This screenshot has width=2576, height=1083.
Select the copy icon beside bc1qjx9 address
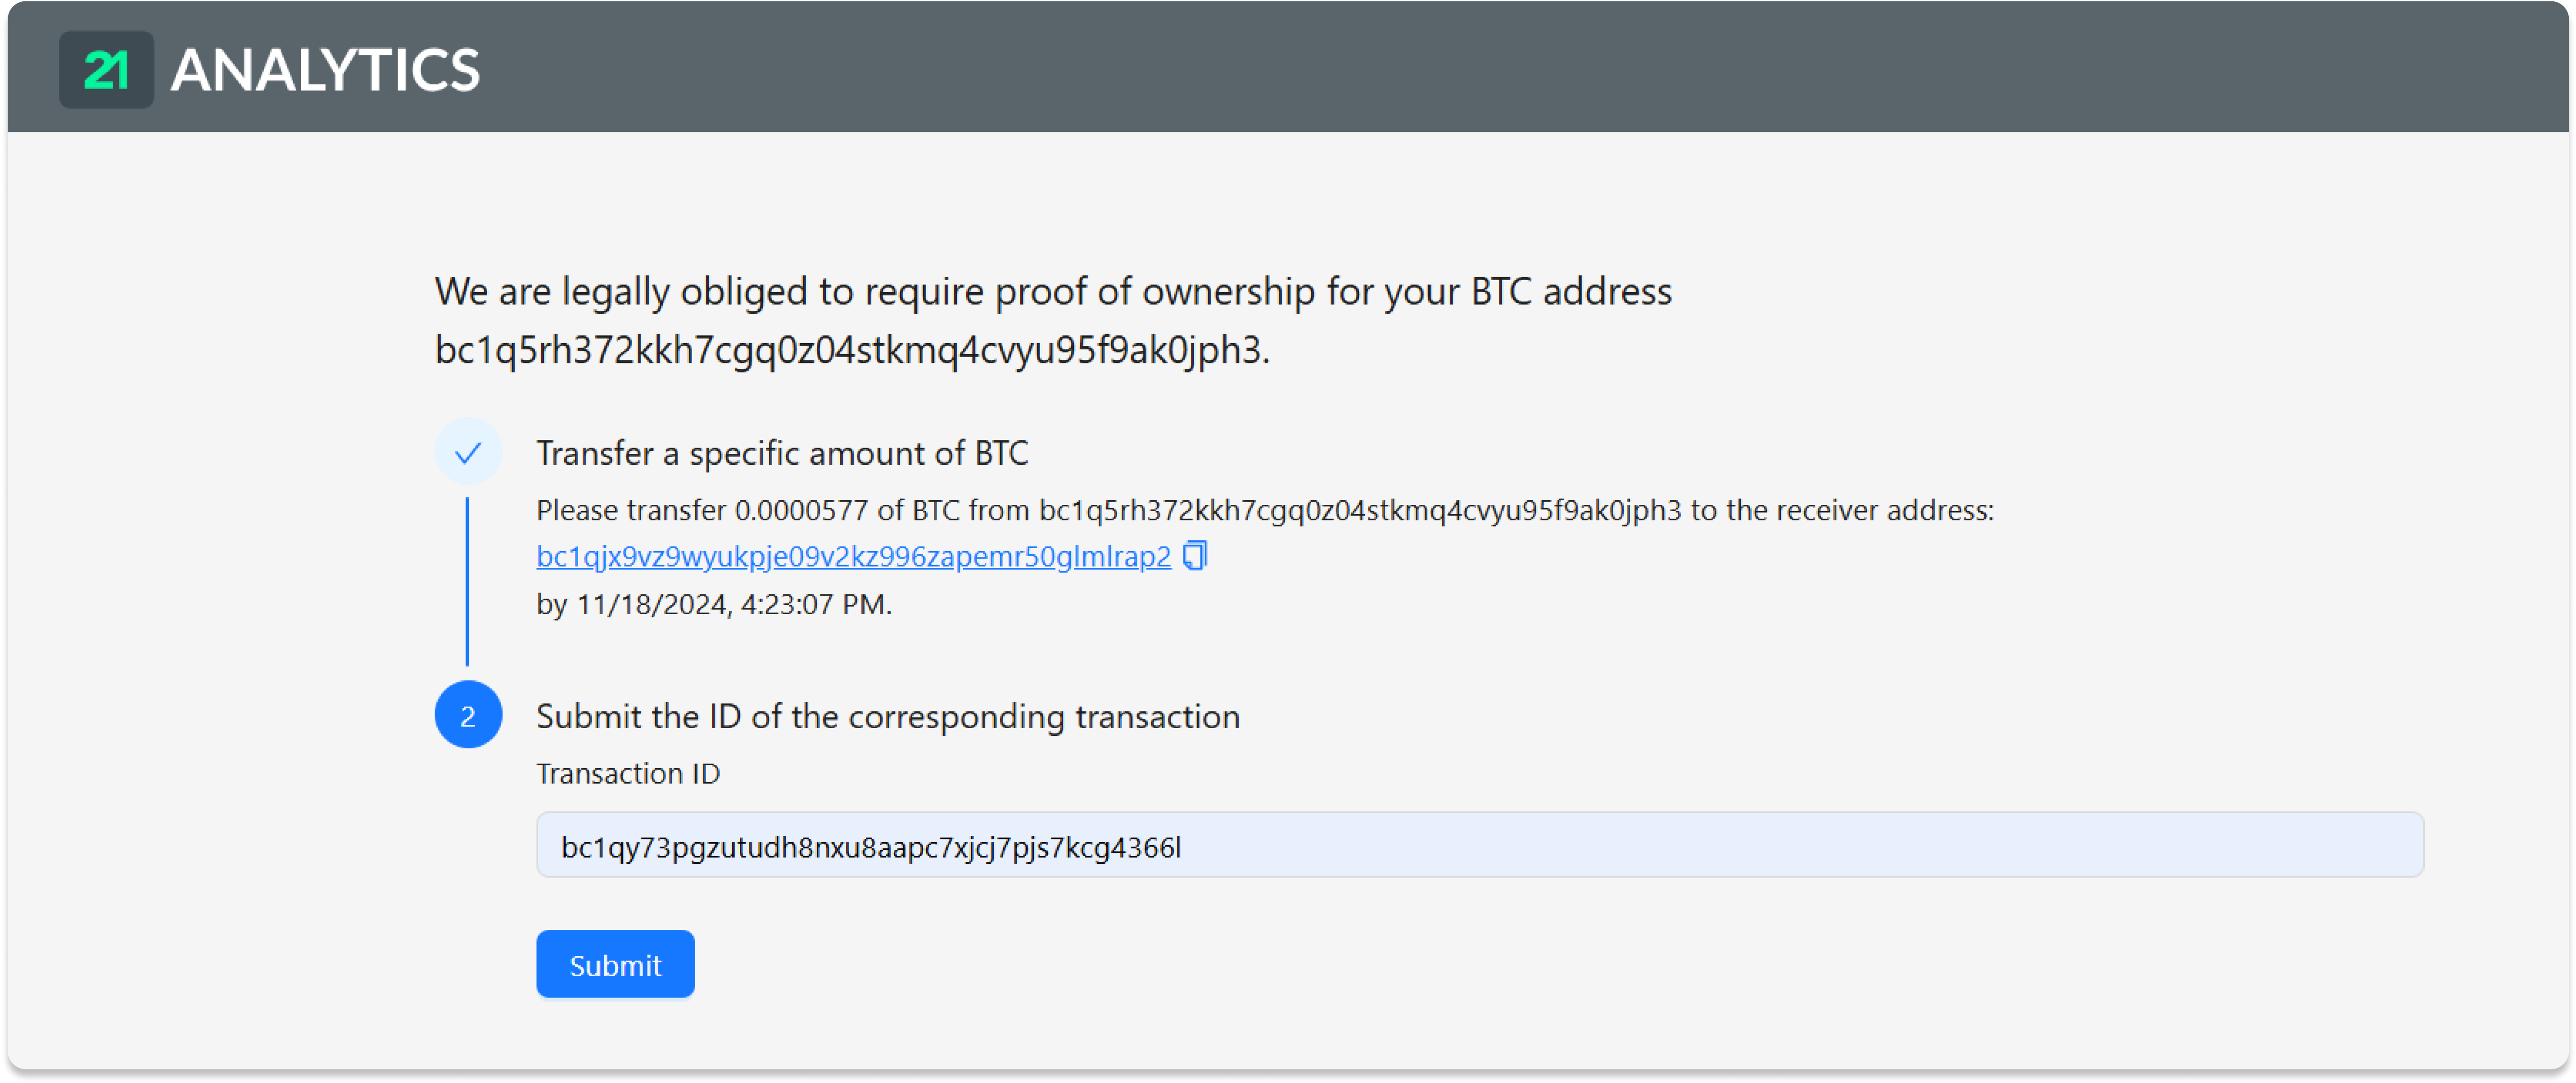point(1196,556)
